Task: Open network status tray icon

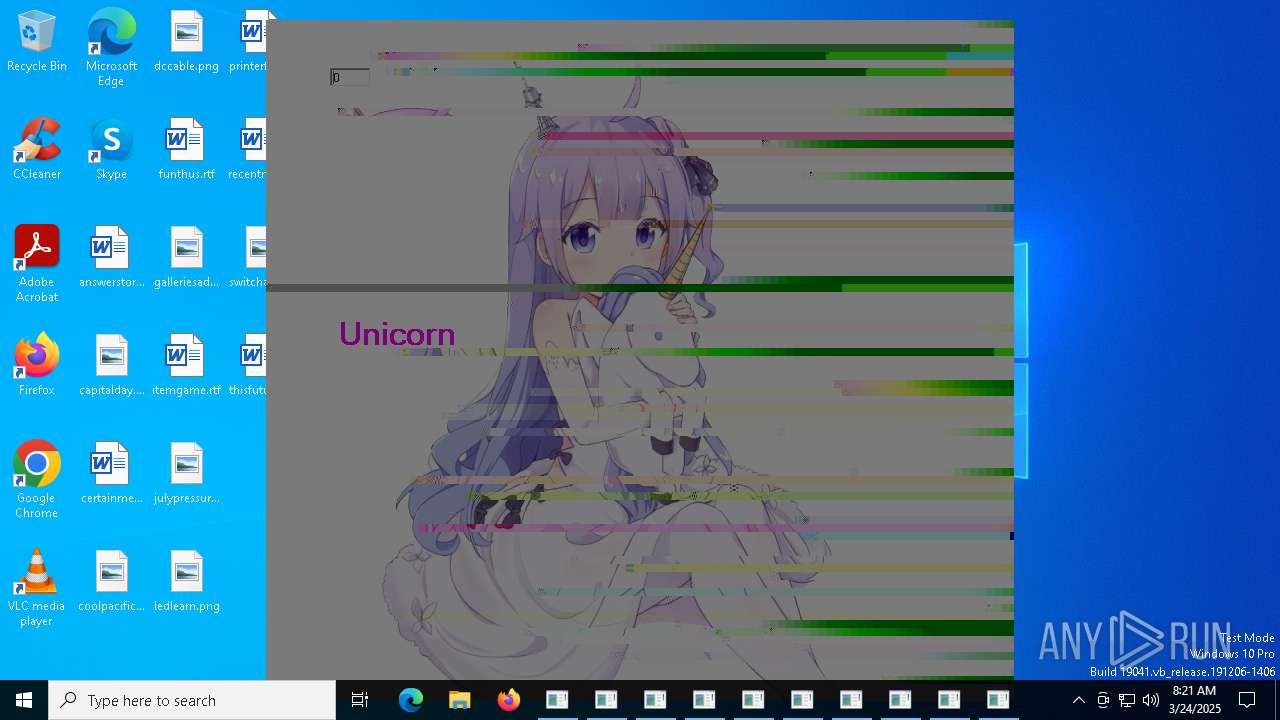Action: click(x=1127, y=700)
